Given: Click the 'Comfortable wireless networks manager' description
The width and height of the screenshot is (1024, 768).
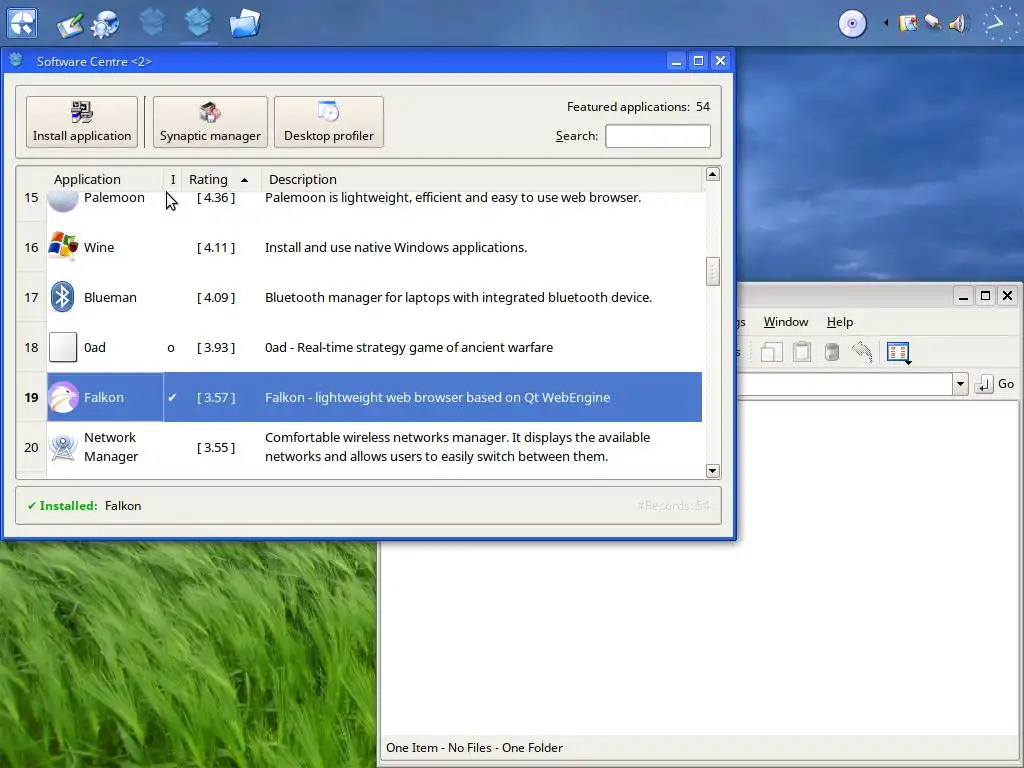Looking at the screenshot, I should click(x=457, y=447).
